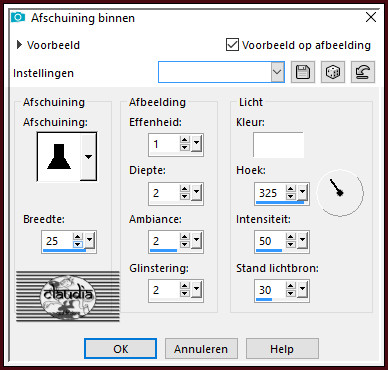The height and width of the screenshot is (370, 388).
Task: Open the Stand lichtbron slider dropdown arrow
Action: click(302, 289)
